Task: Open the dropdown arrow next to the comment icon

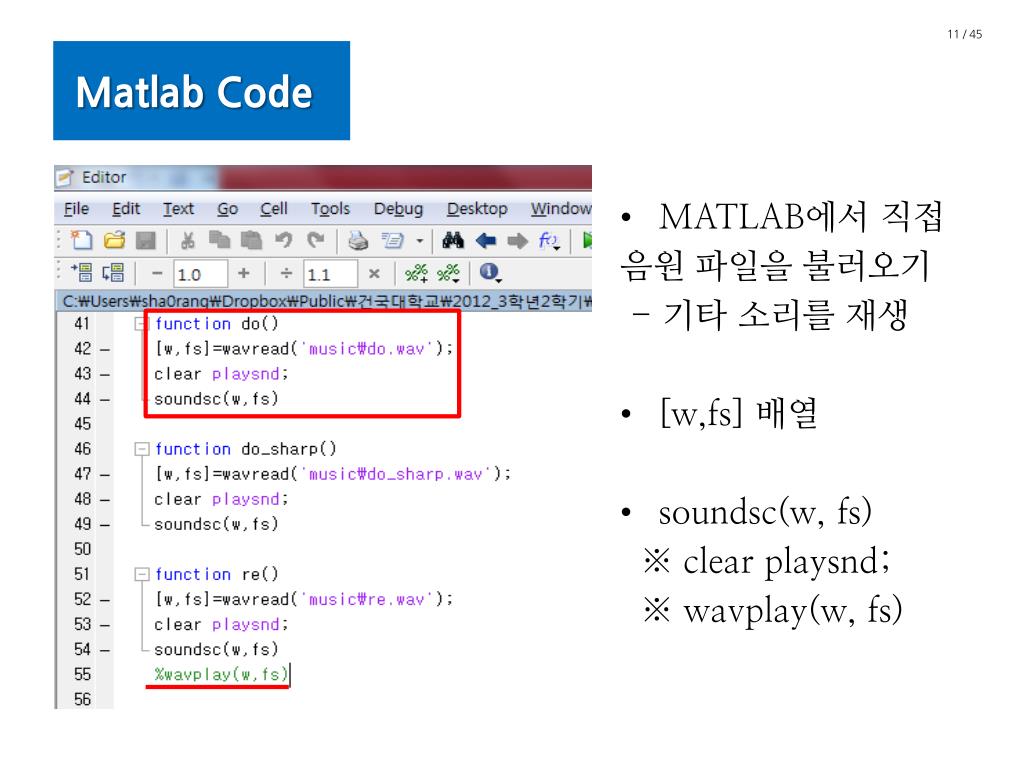Action: (x=419, y=242)
